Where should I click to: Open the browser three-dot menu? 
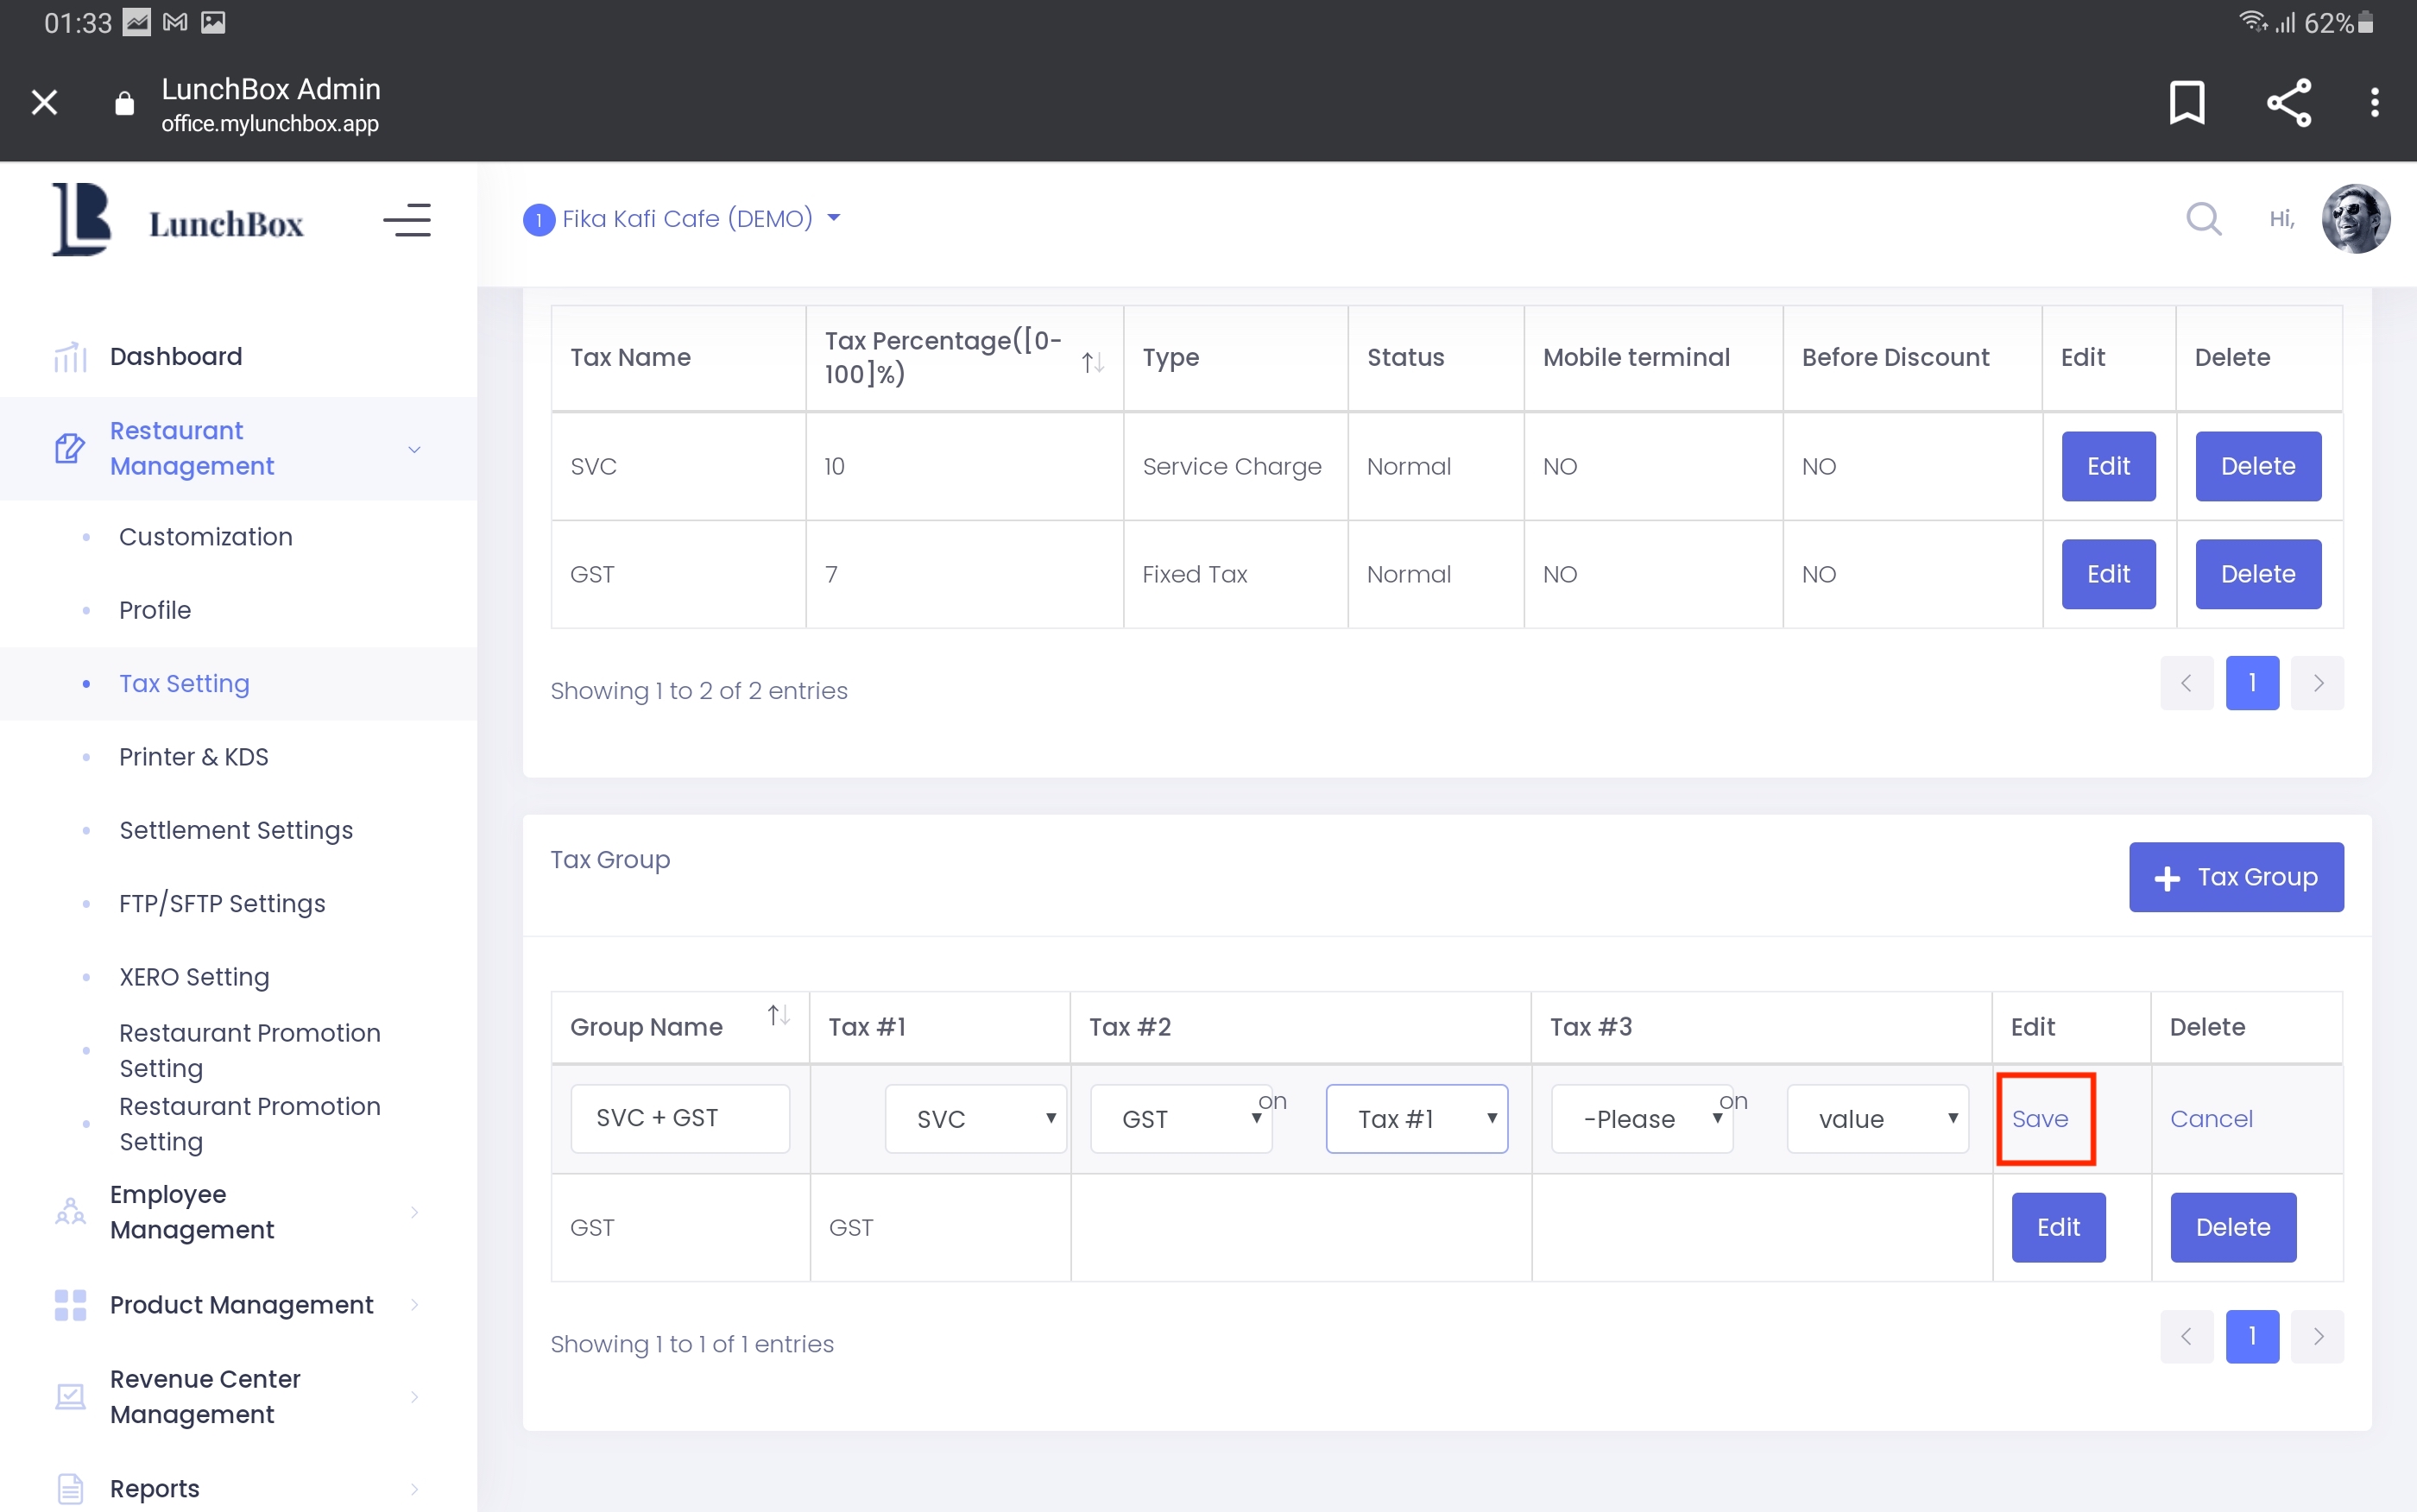[2374, 102]
